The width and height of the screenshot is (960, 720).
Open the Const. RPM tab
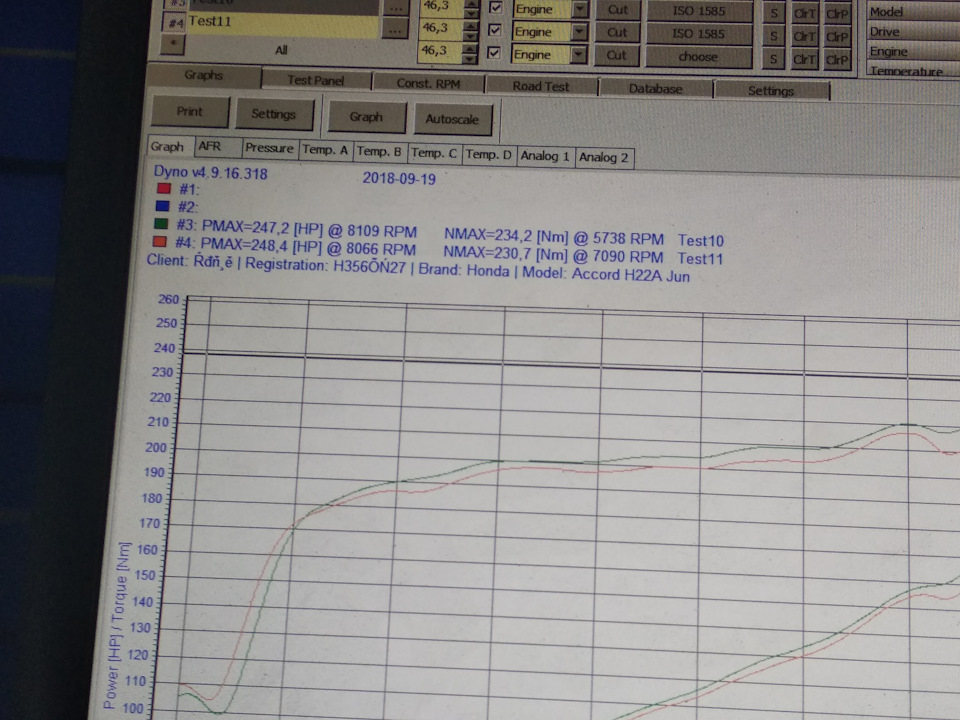[428, 84]
